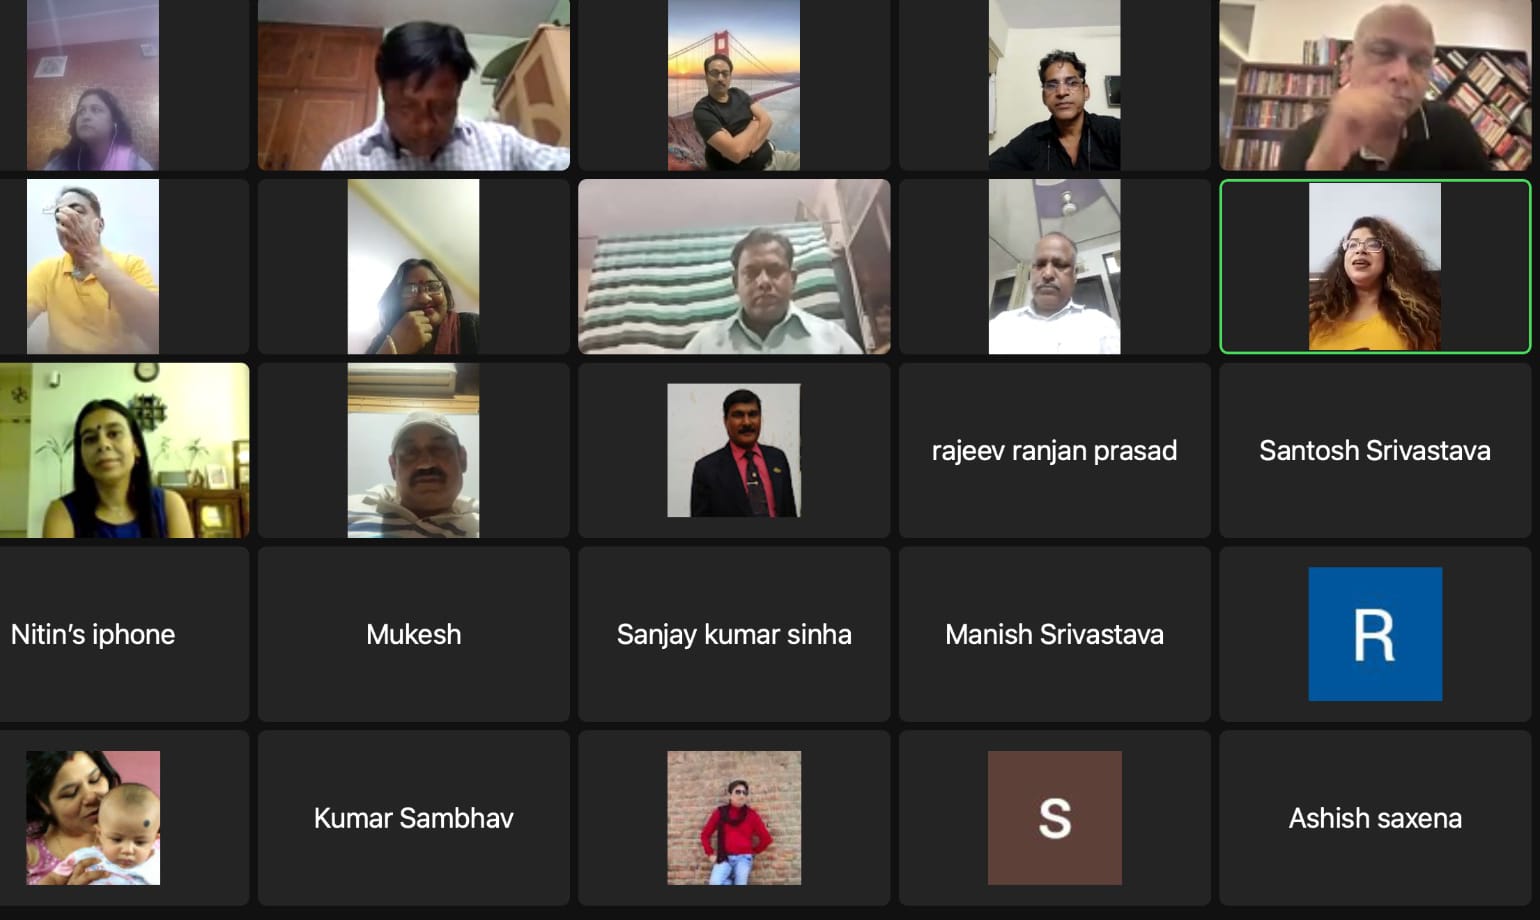Select the active speaker with green border

pyautogui.click(x=1375, y=266)
